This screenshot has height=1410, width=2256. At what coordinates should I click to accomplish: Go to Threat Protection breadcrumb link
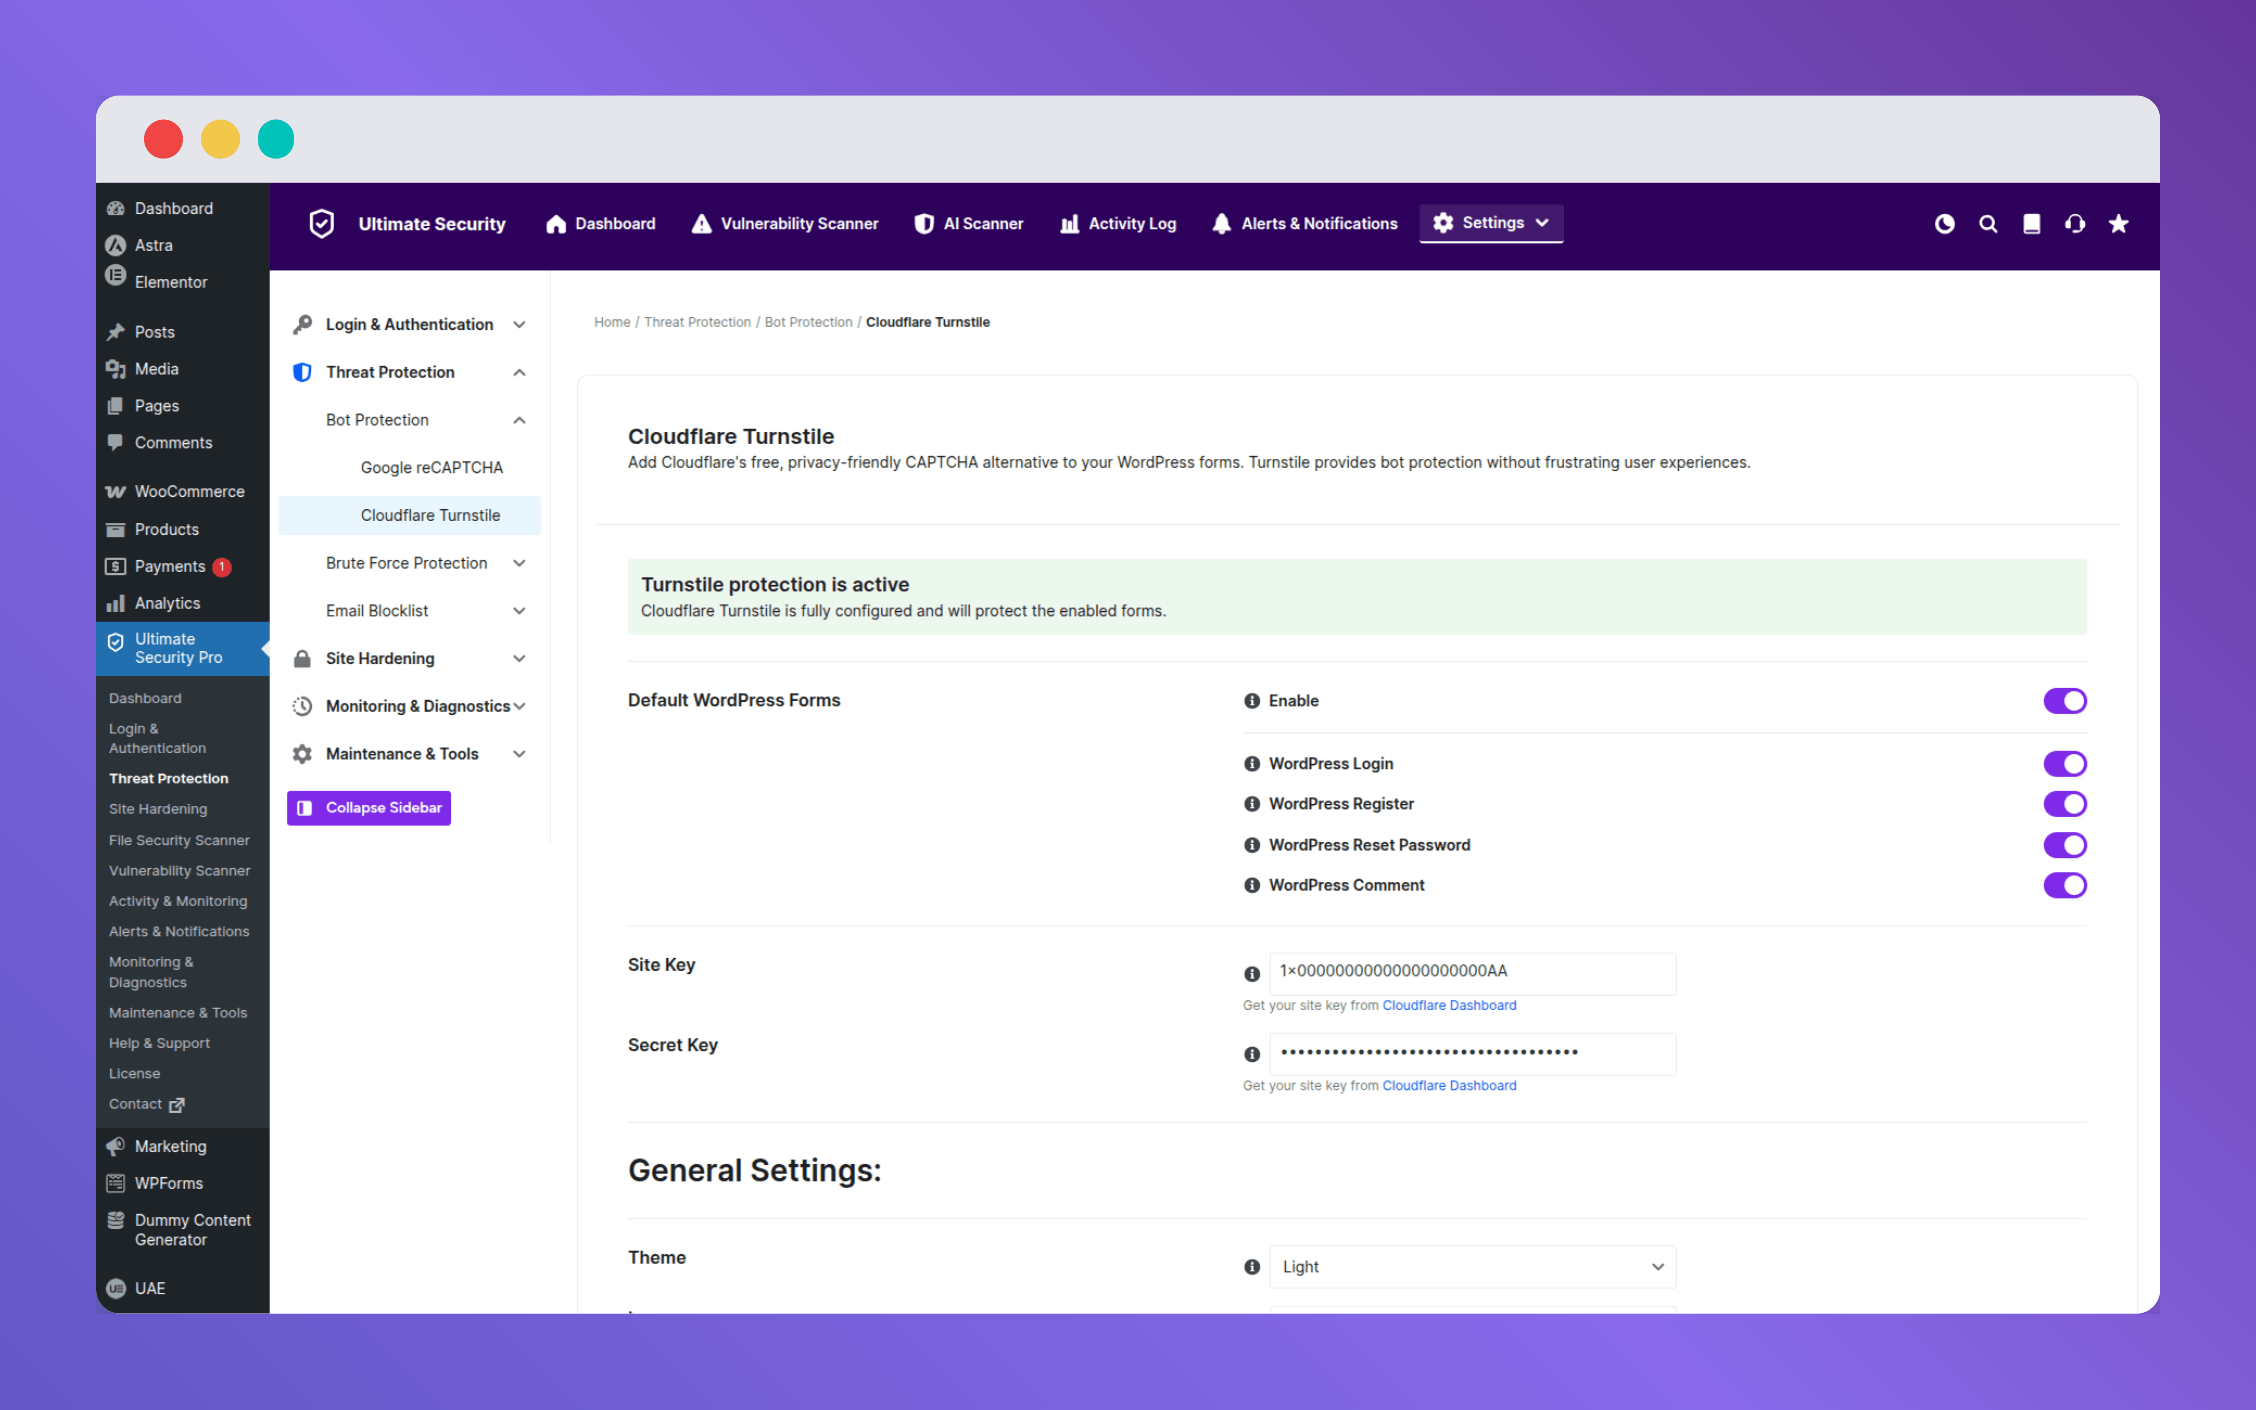click(697, 322)
